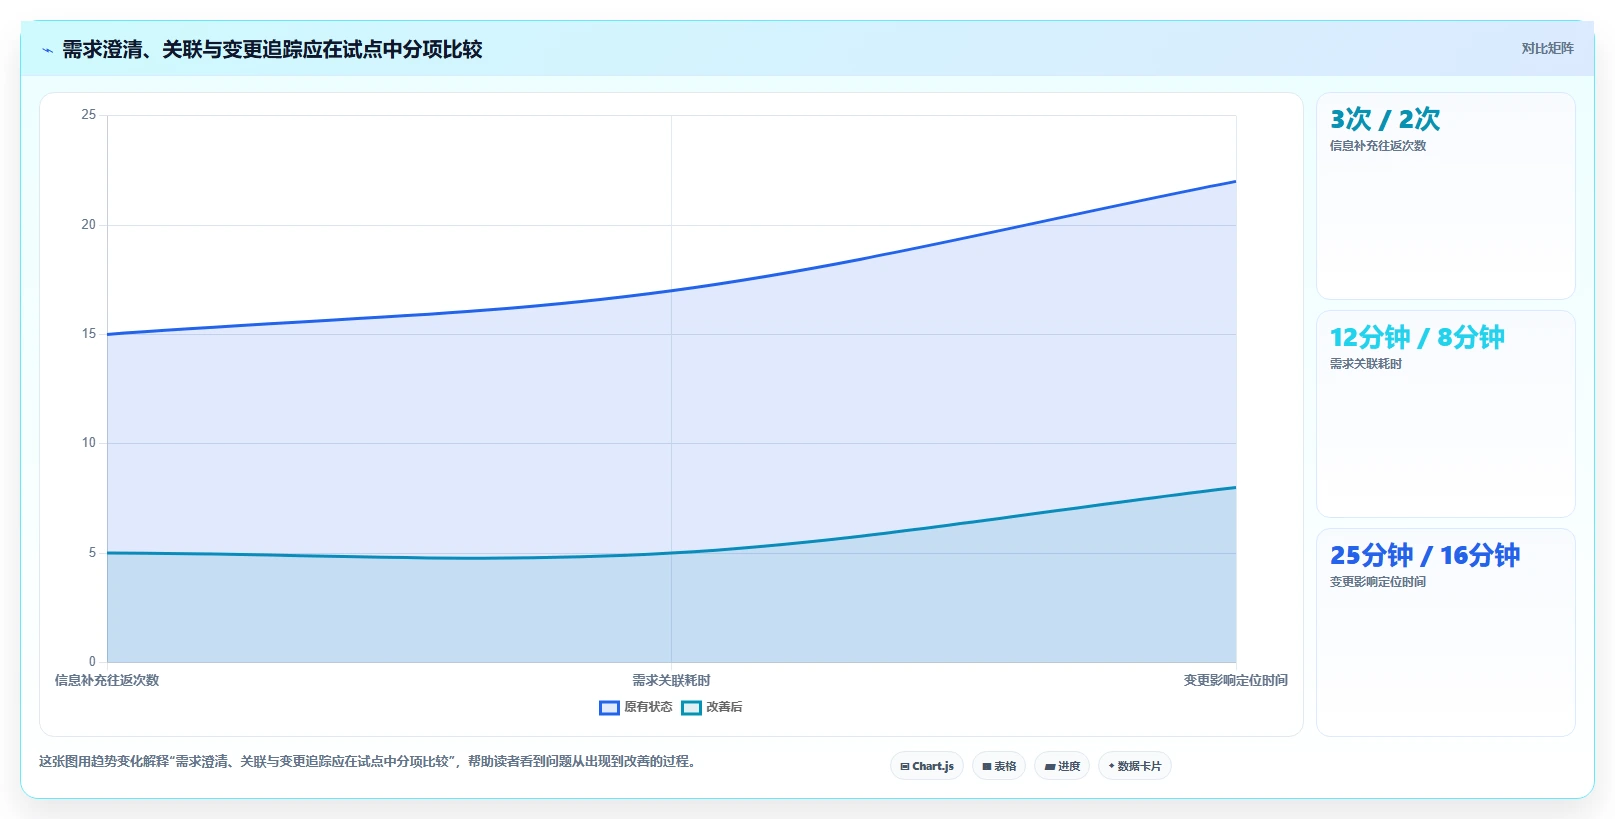Toggle the 改善后 legend swatch
Image resolution: width=1615 pixels, height=819 pixels.
click(x=691, y=707)
